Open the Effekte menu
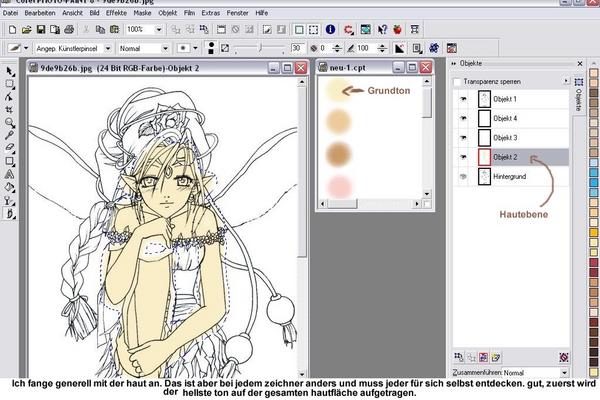 116,13
